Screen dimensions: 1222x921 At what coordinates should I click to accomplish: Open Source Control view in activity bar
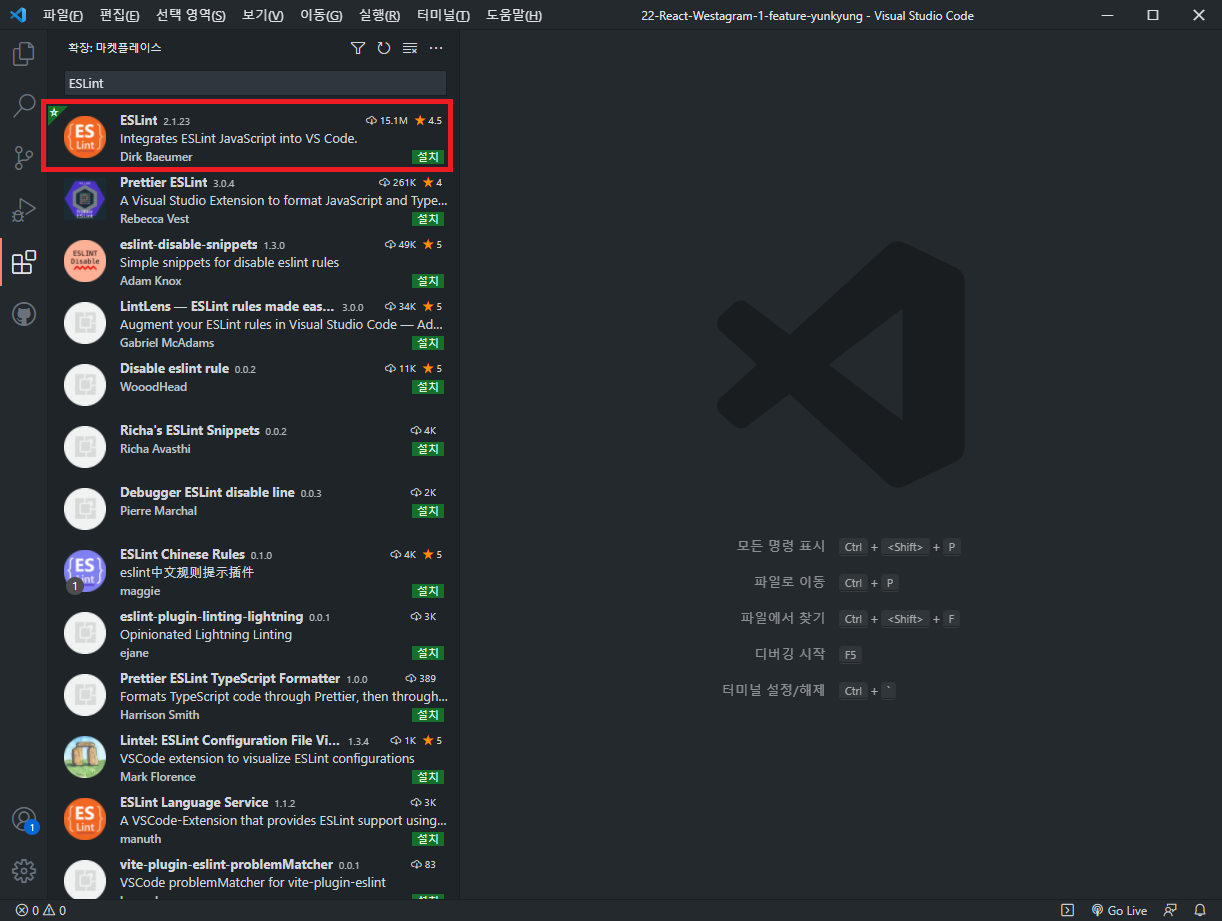[x=23, y=158]
